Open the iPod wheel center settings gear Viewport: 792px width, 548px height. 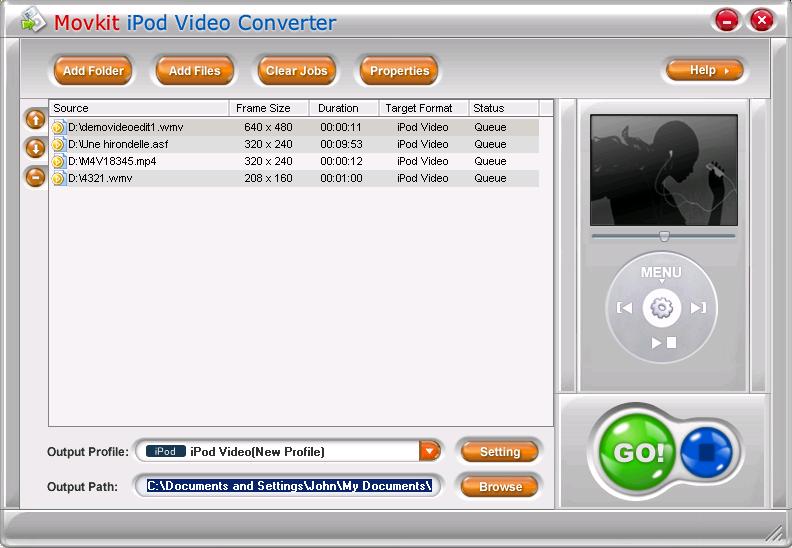click(662, 308)
